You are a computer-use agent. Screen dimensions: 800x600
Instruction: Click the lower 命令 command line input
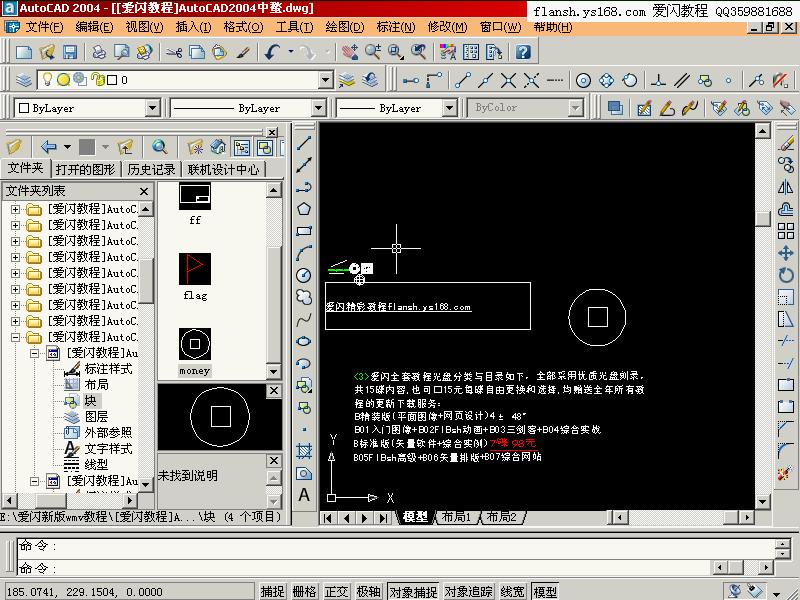[364, 568]
